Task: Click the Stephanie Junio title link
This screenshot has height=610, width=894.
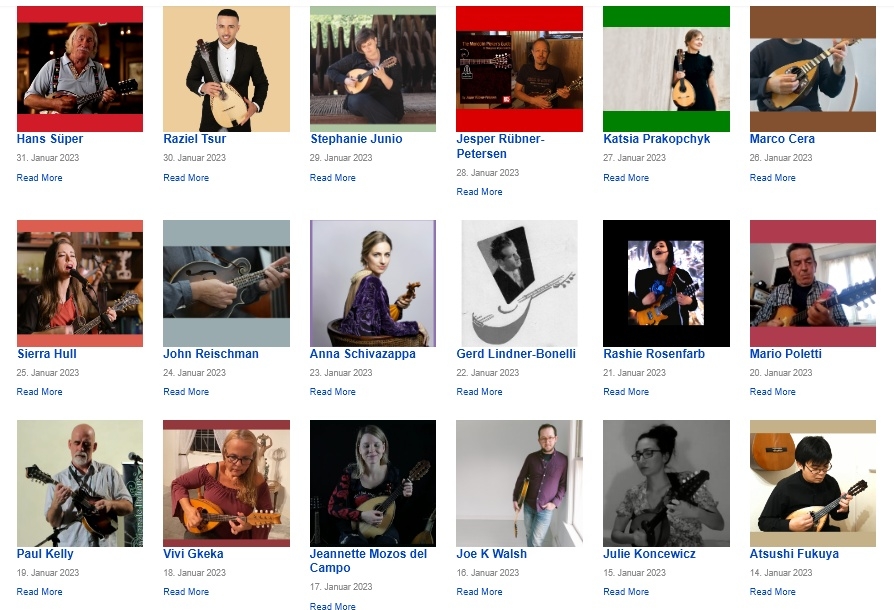Action: pyautogui.click(x=356, y=139)
